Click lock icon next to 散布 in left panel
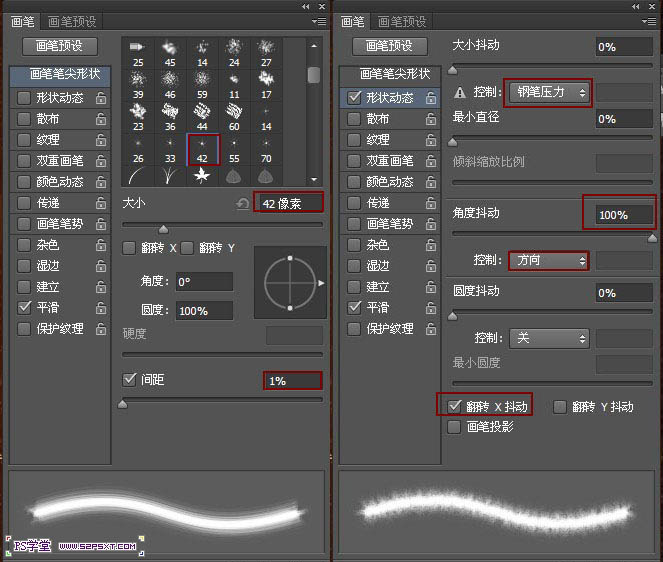Screen dimensions: 663x562 click(x=101, y=118)
